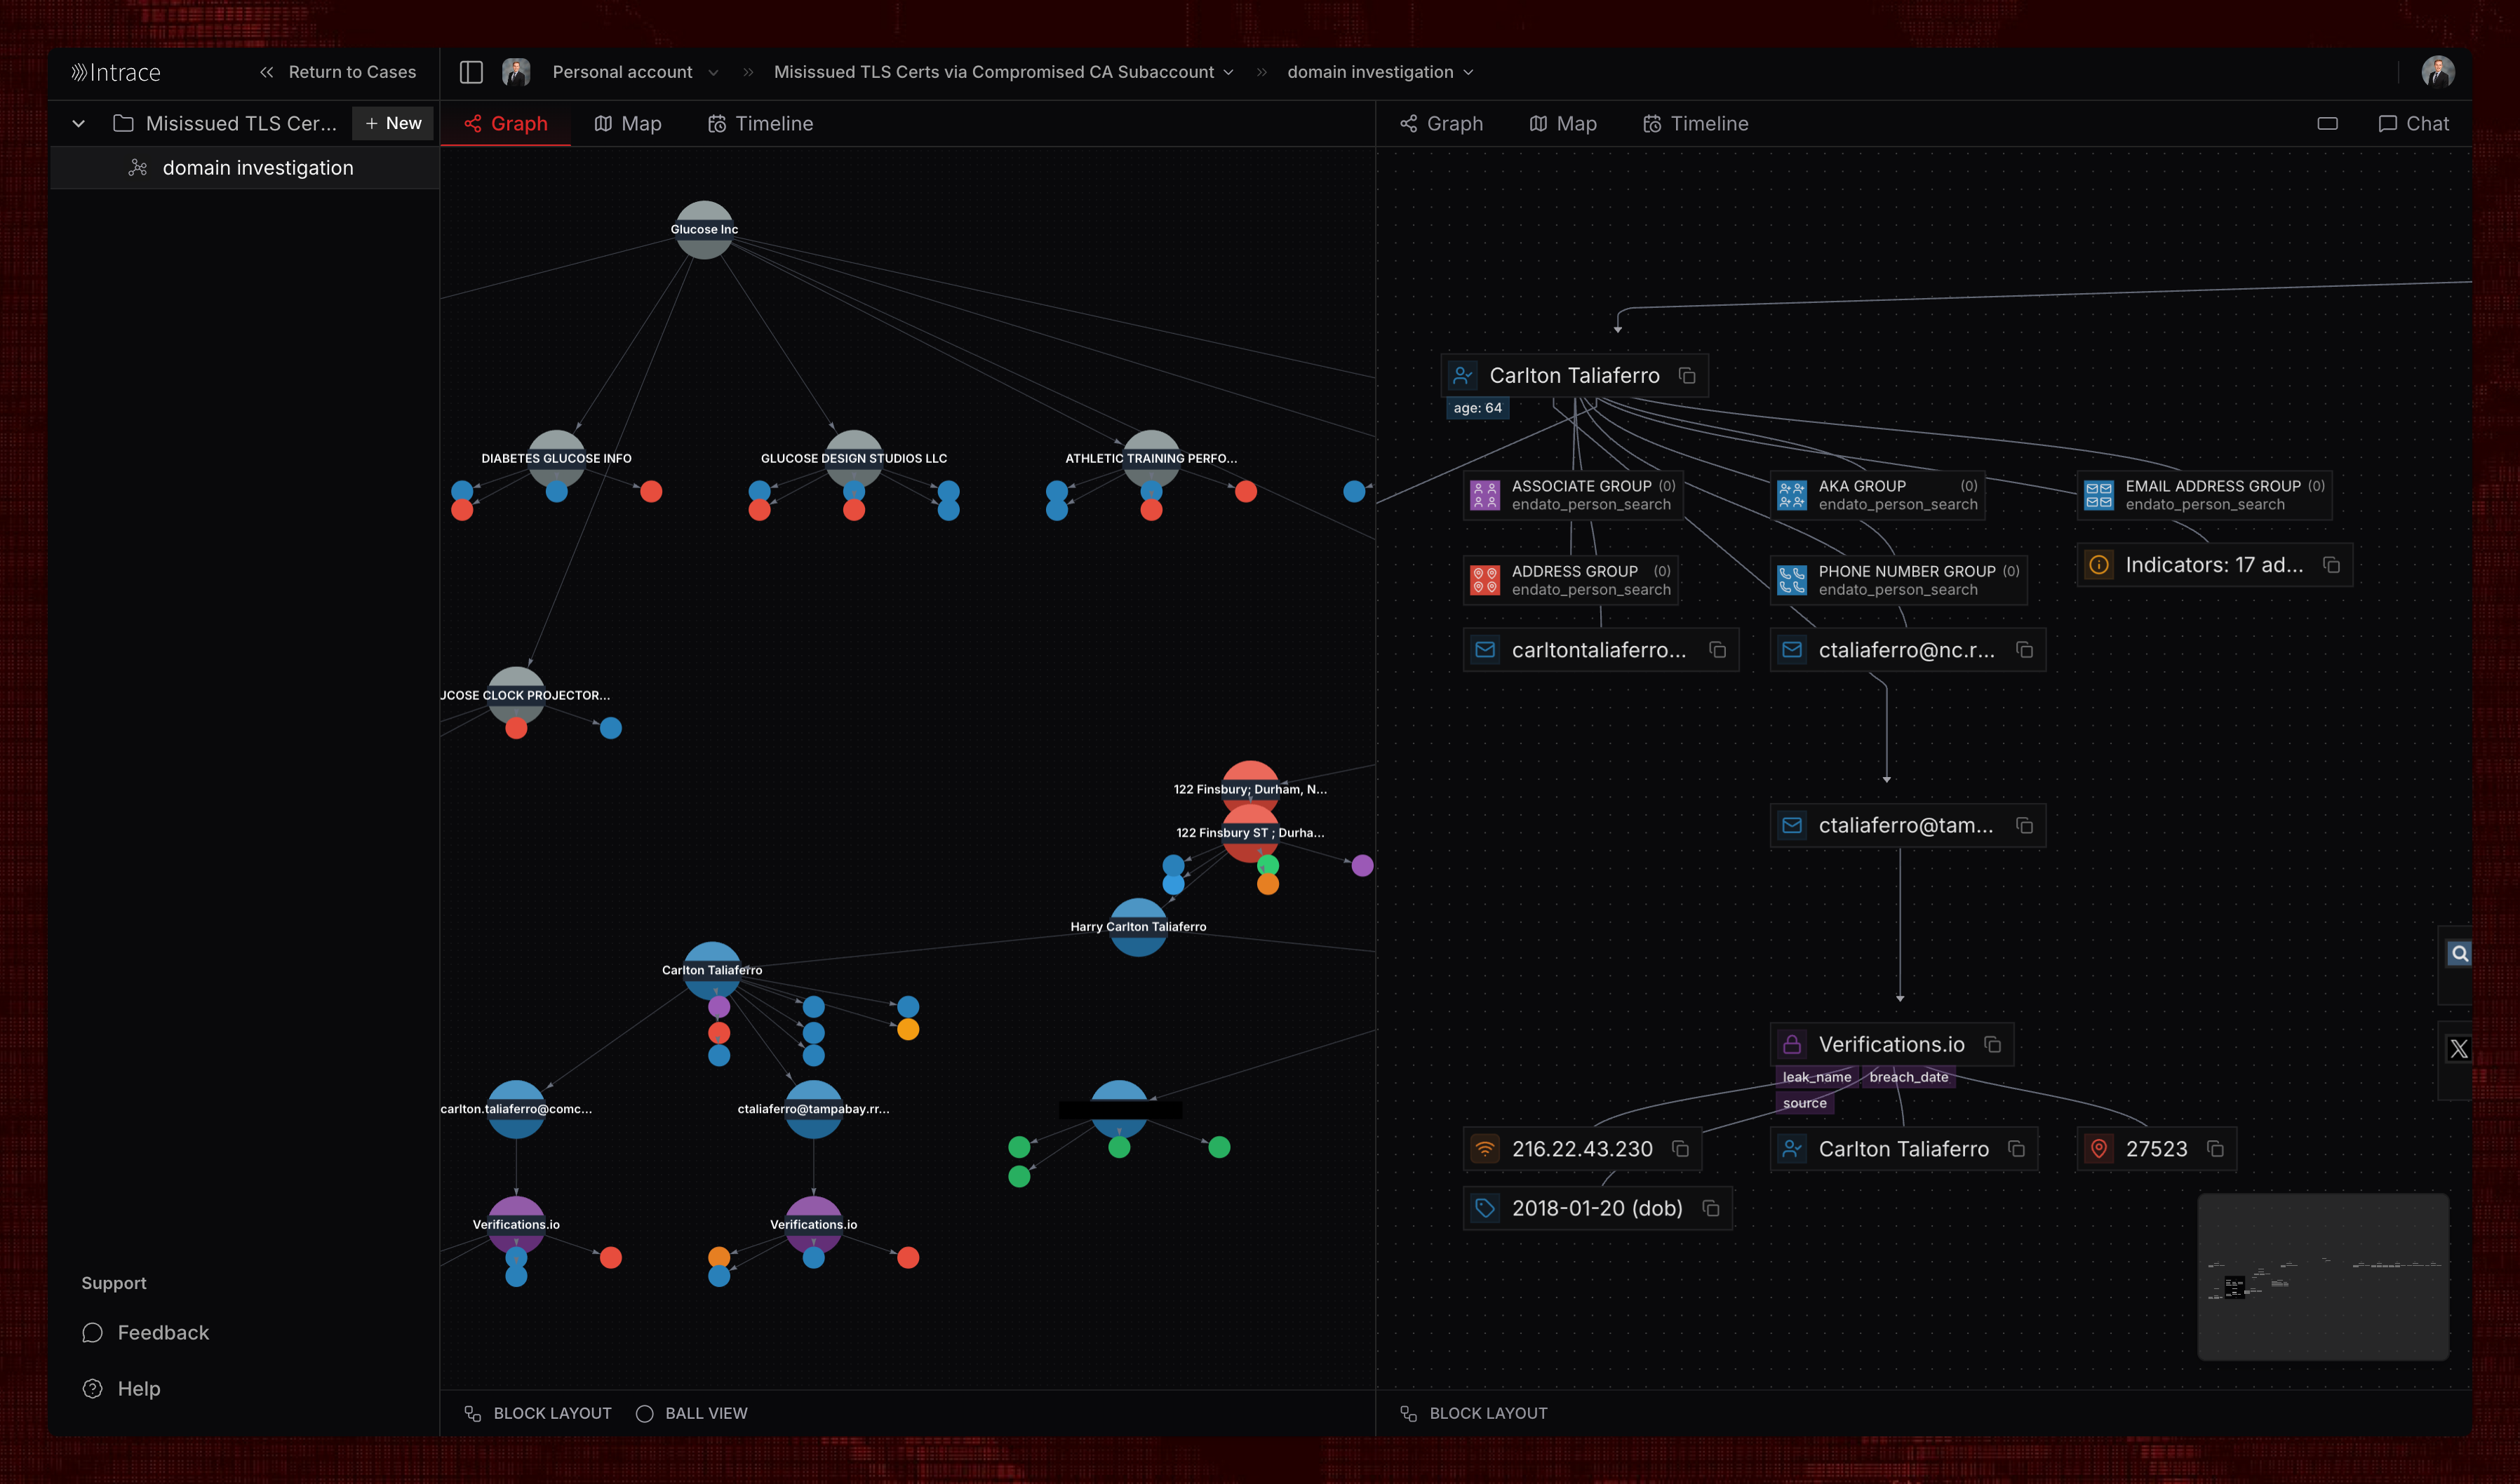
Task: Open the Chat panel in the top right
Action: pyautogui.click(x=2414, y=123)
